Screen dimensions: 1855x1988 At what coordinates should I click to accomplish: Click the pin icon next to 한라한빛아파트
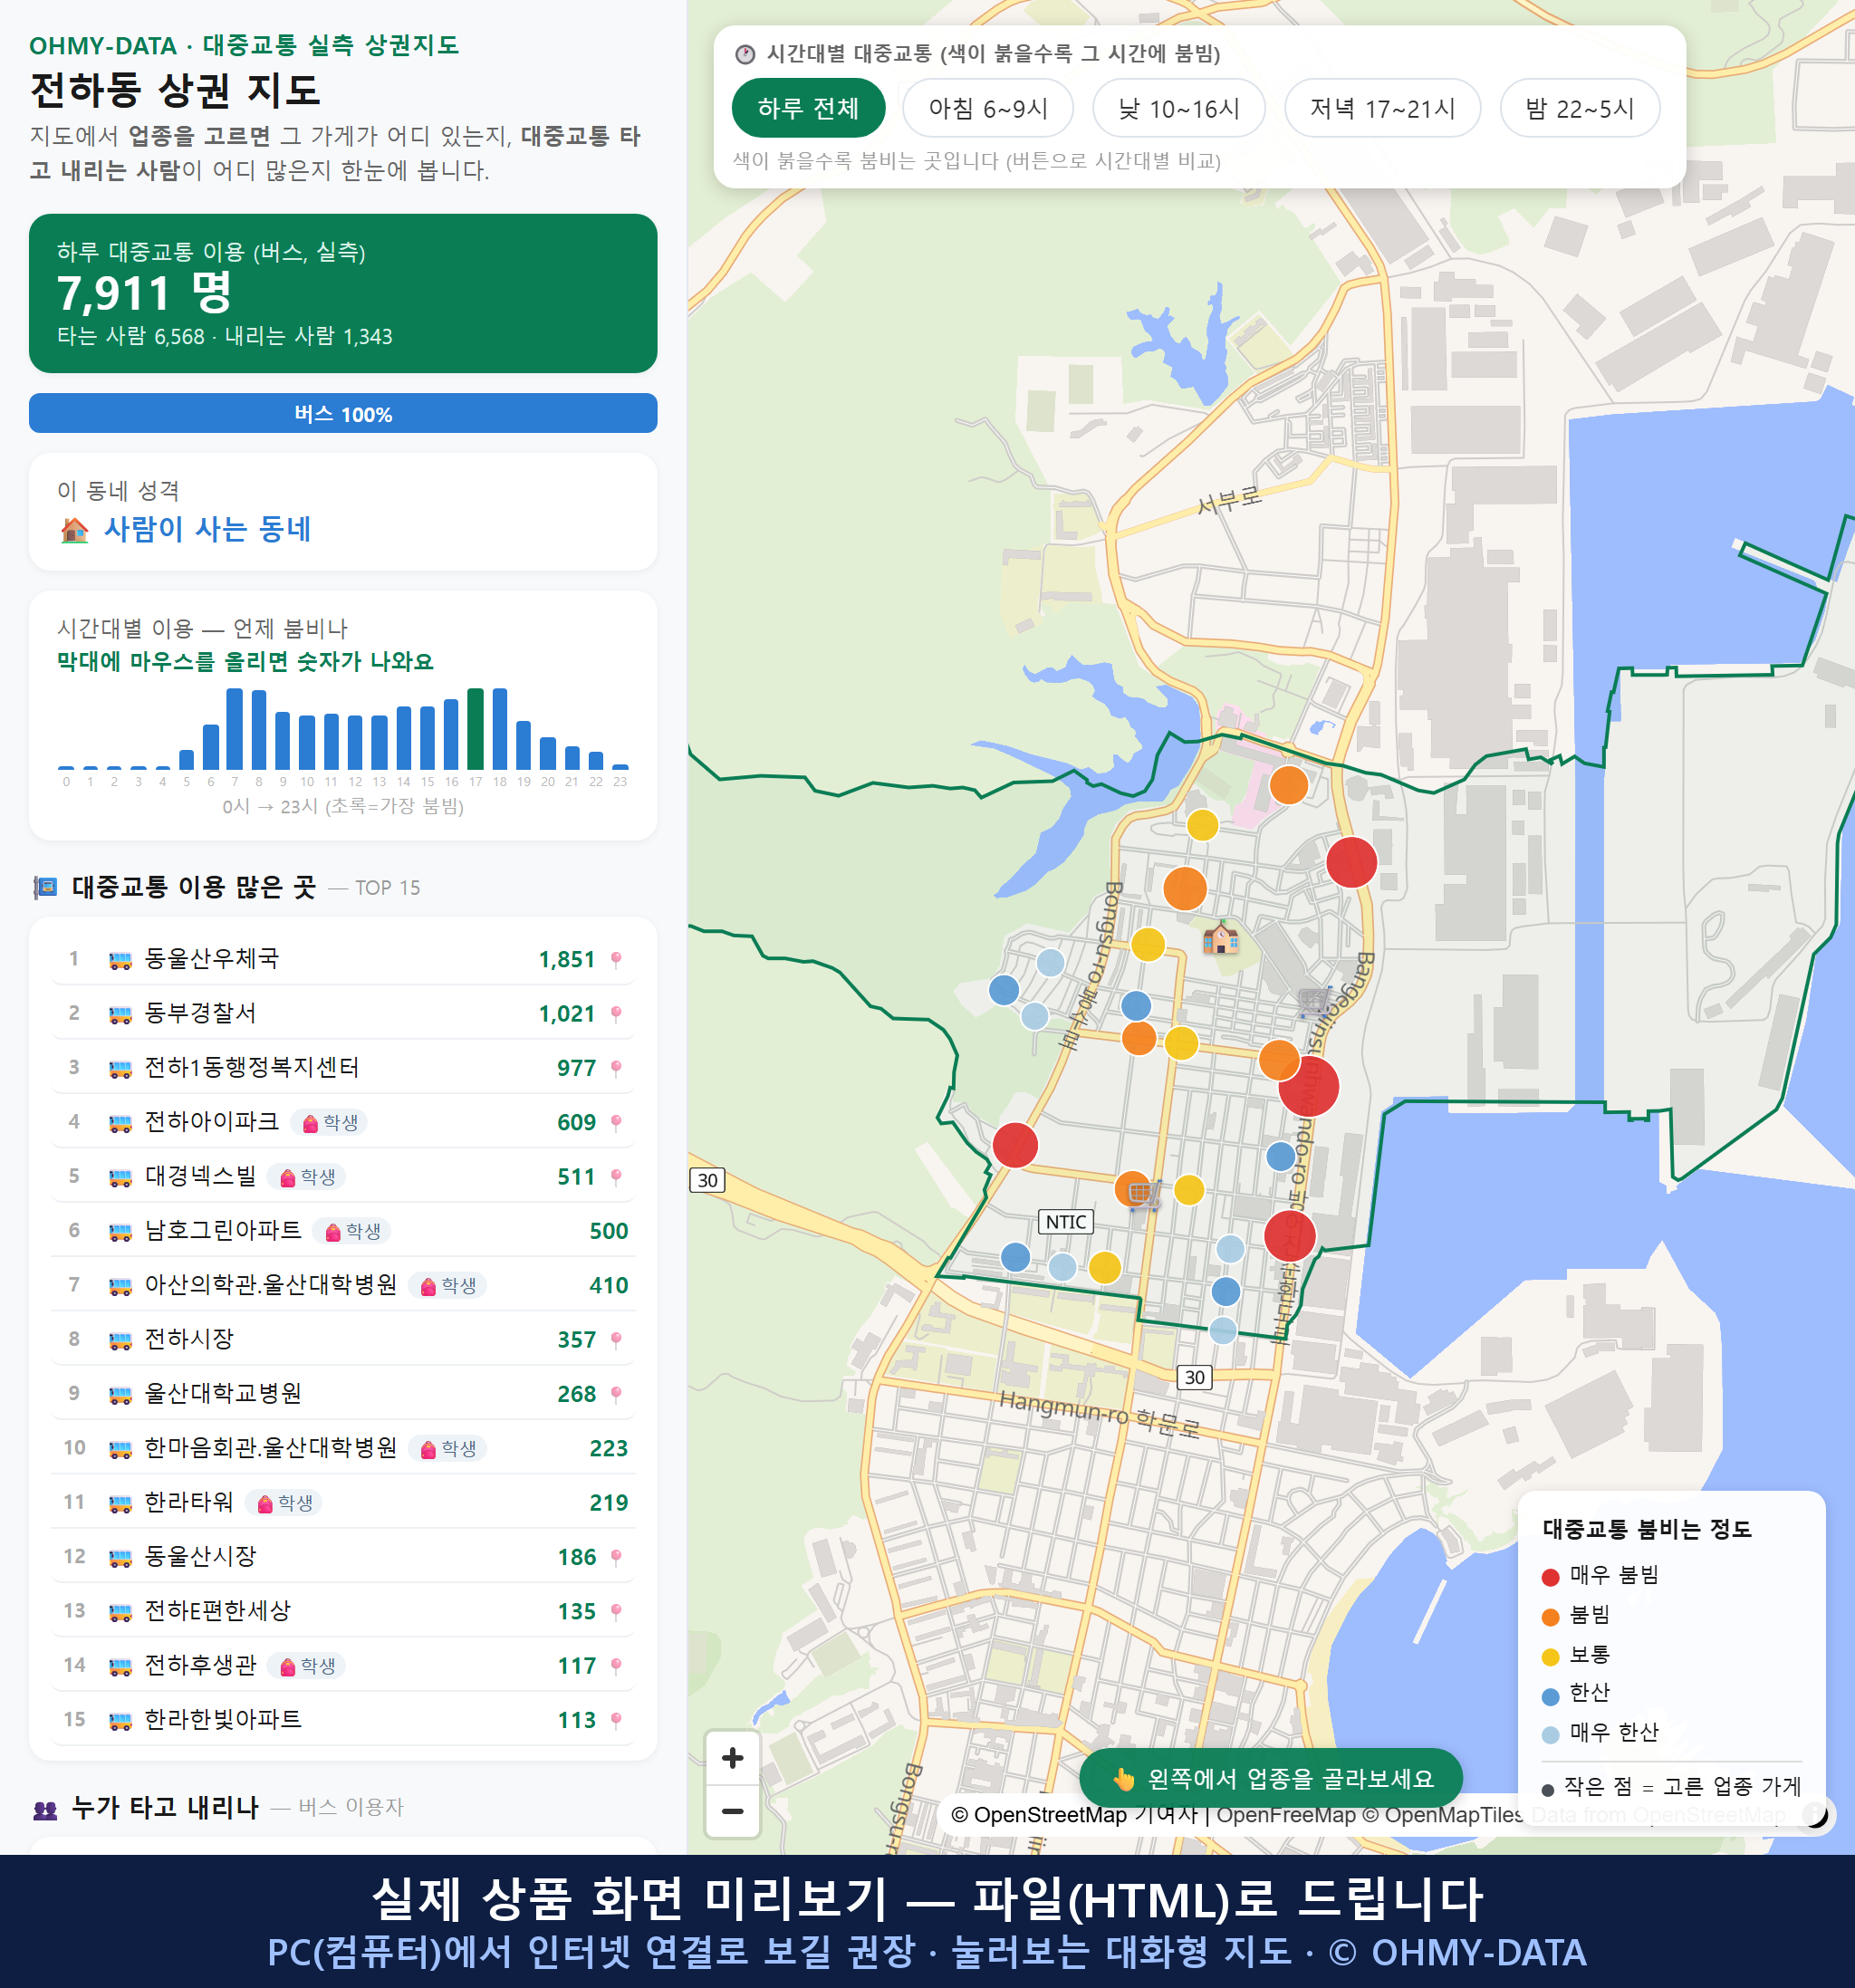point(616,1719)
